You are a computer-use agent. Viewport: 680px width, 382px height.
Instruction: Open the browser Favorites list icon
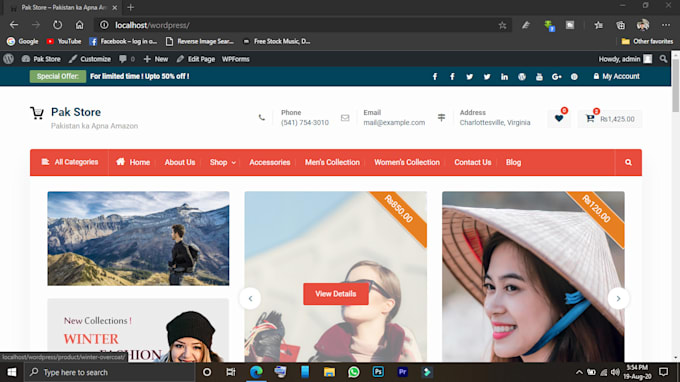[598, 25]
